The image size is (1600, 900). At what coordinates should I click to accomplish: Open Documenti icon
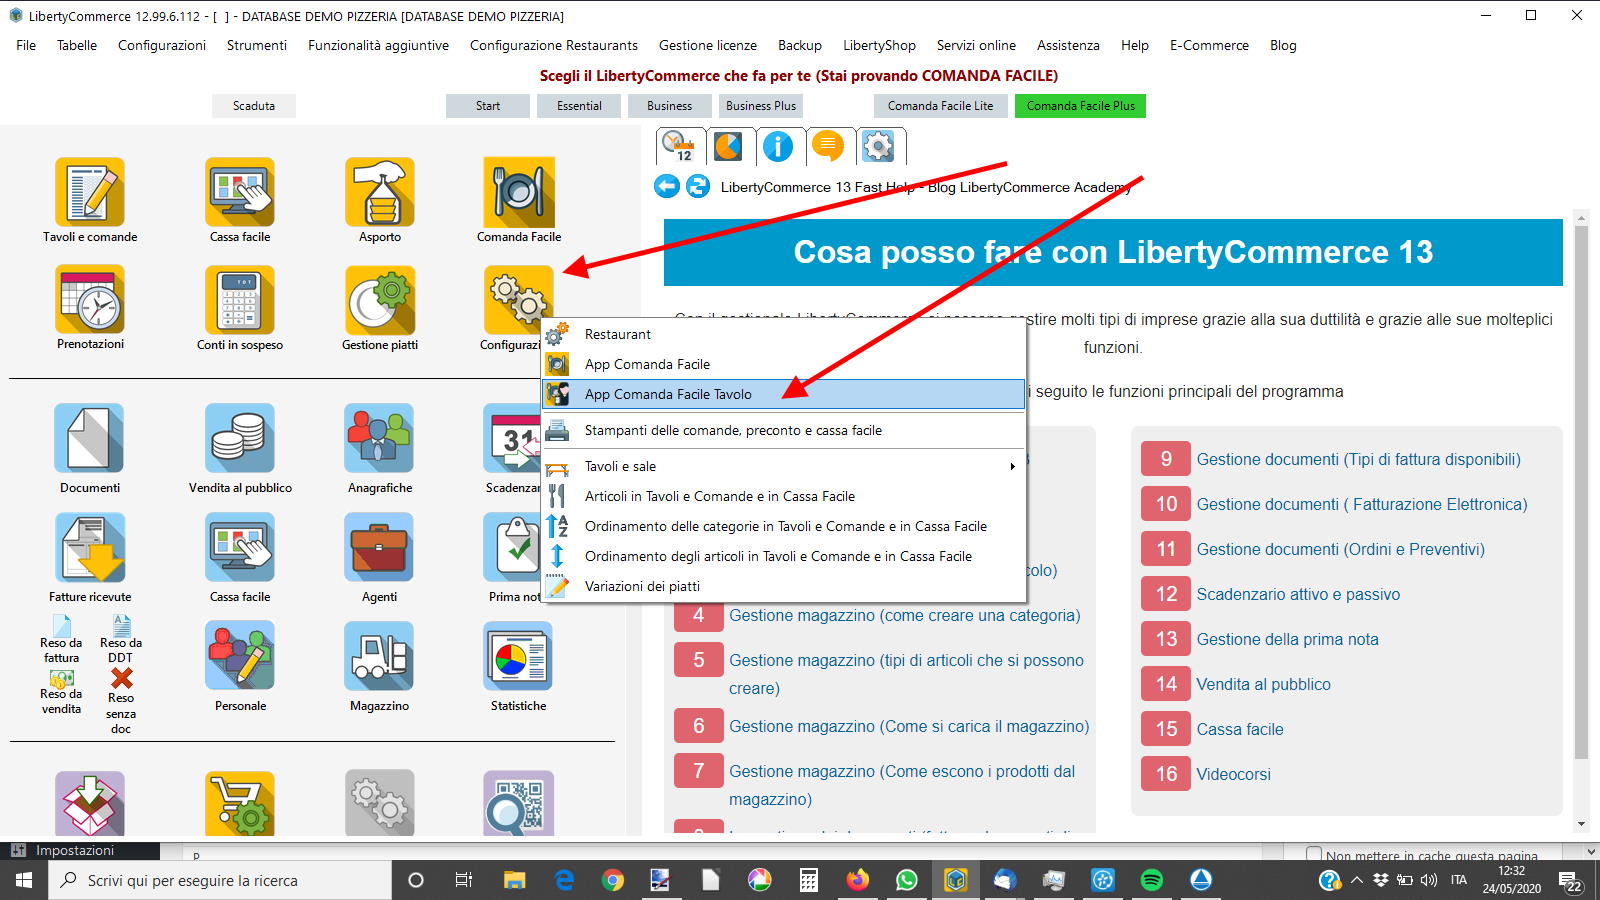tap(90, 438)
